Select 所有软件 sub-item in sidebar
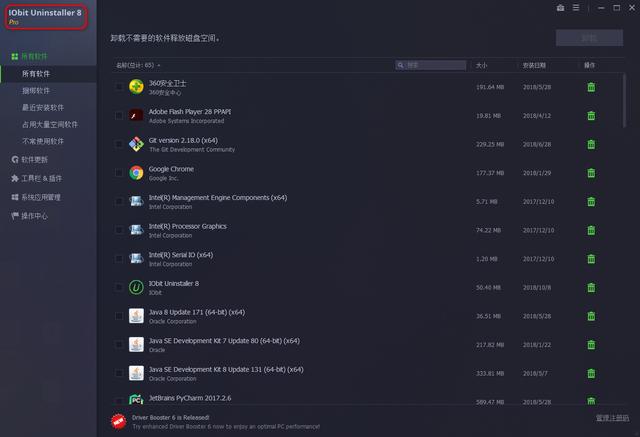This screenshot has height=437, width=640. tap(48, 74)
